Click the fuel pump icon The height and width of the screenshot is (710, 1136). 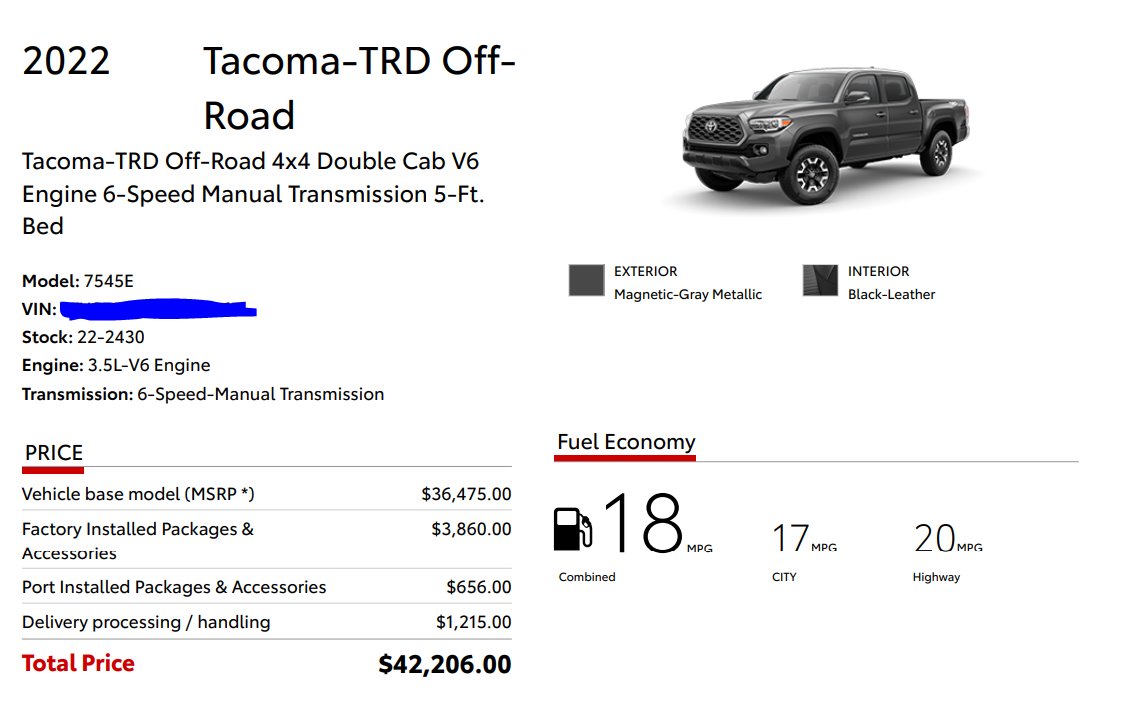point(573,530)
